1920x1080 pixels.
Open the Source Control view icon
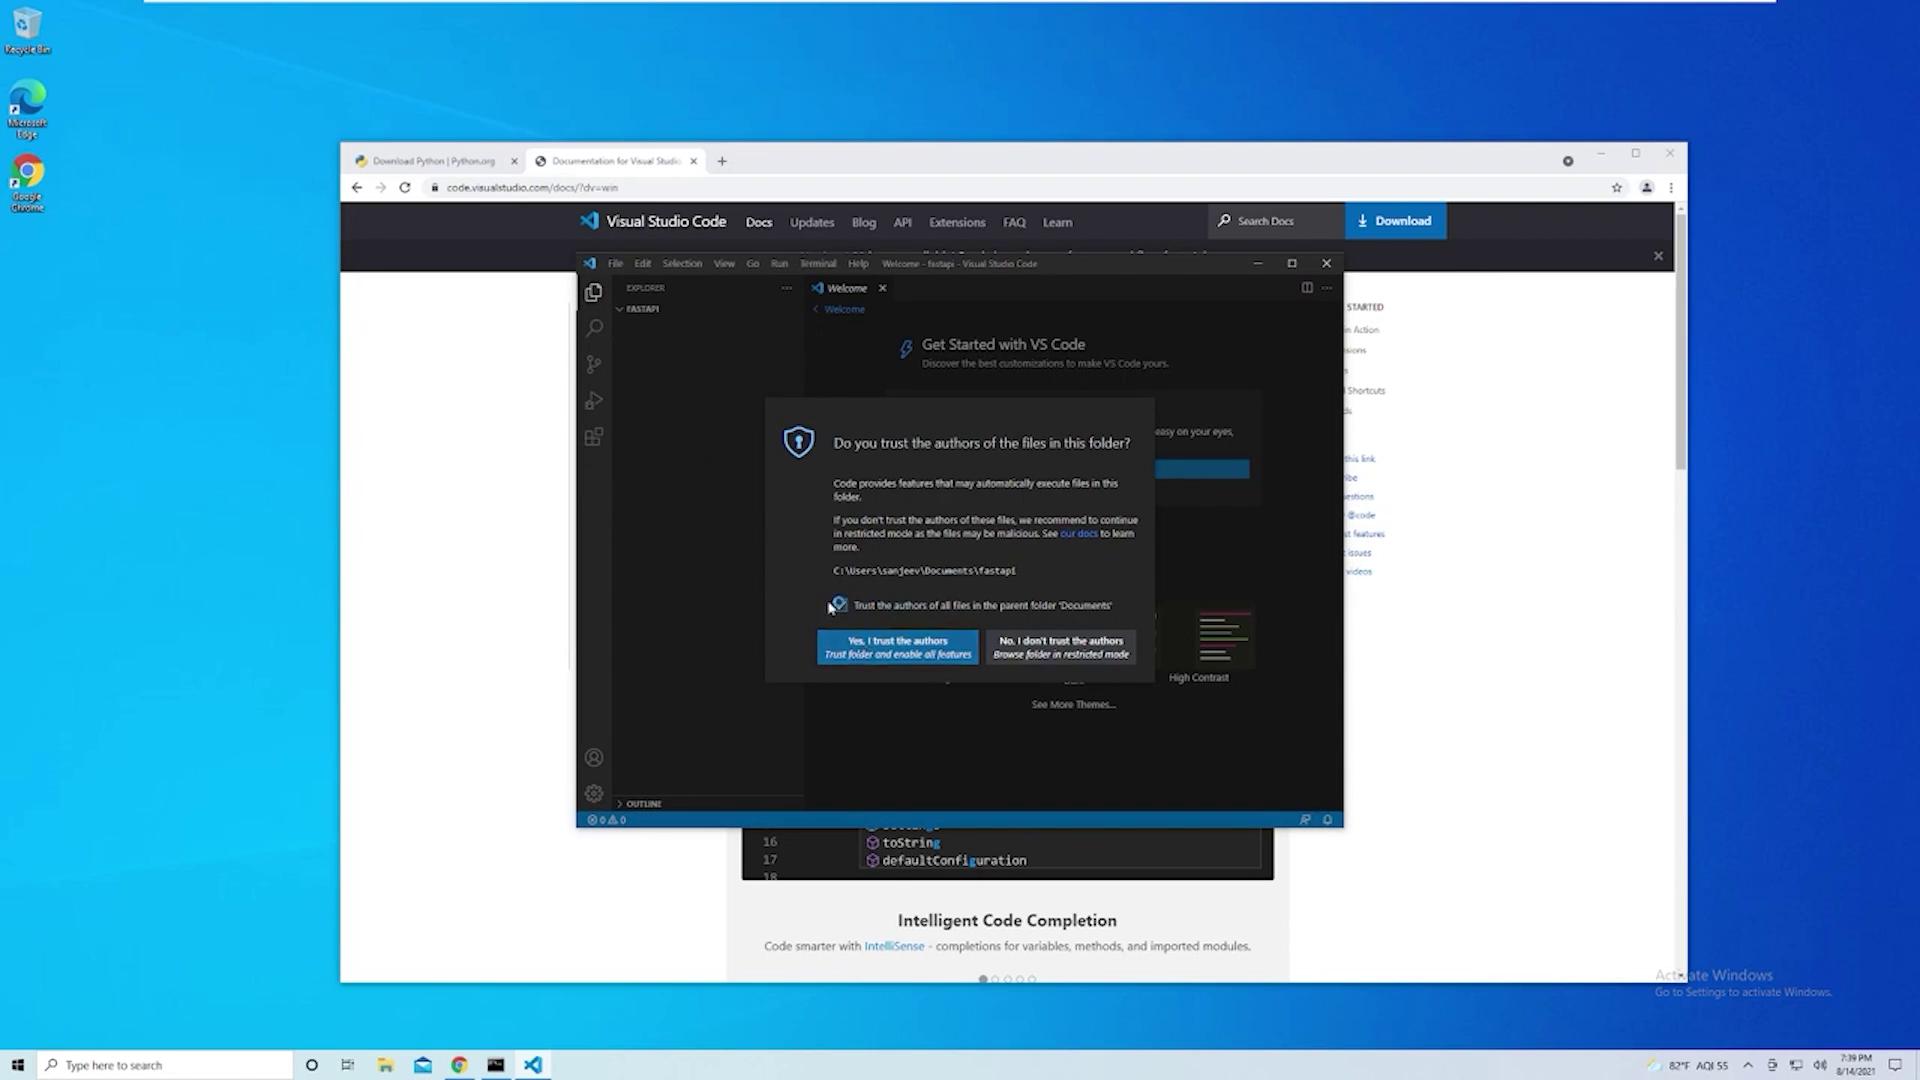tap(594, 364)
